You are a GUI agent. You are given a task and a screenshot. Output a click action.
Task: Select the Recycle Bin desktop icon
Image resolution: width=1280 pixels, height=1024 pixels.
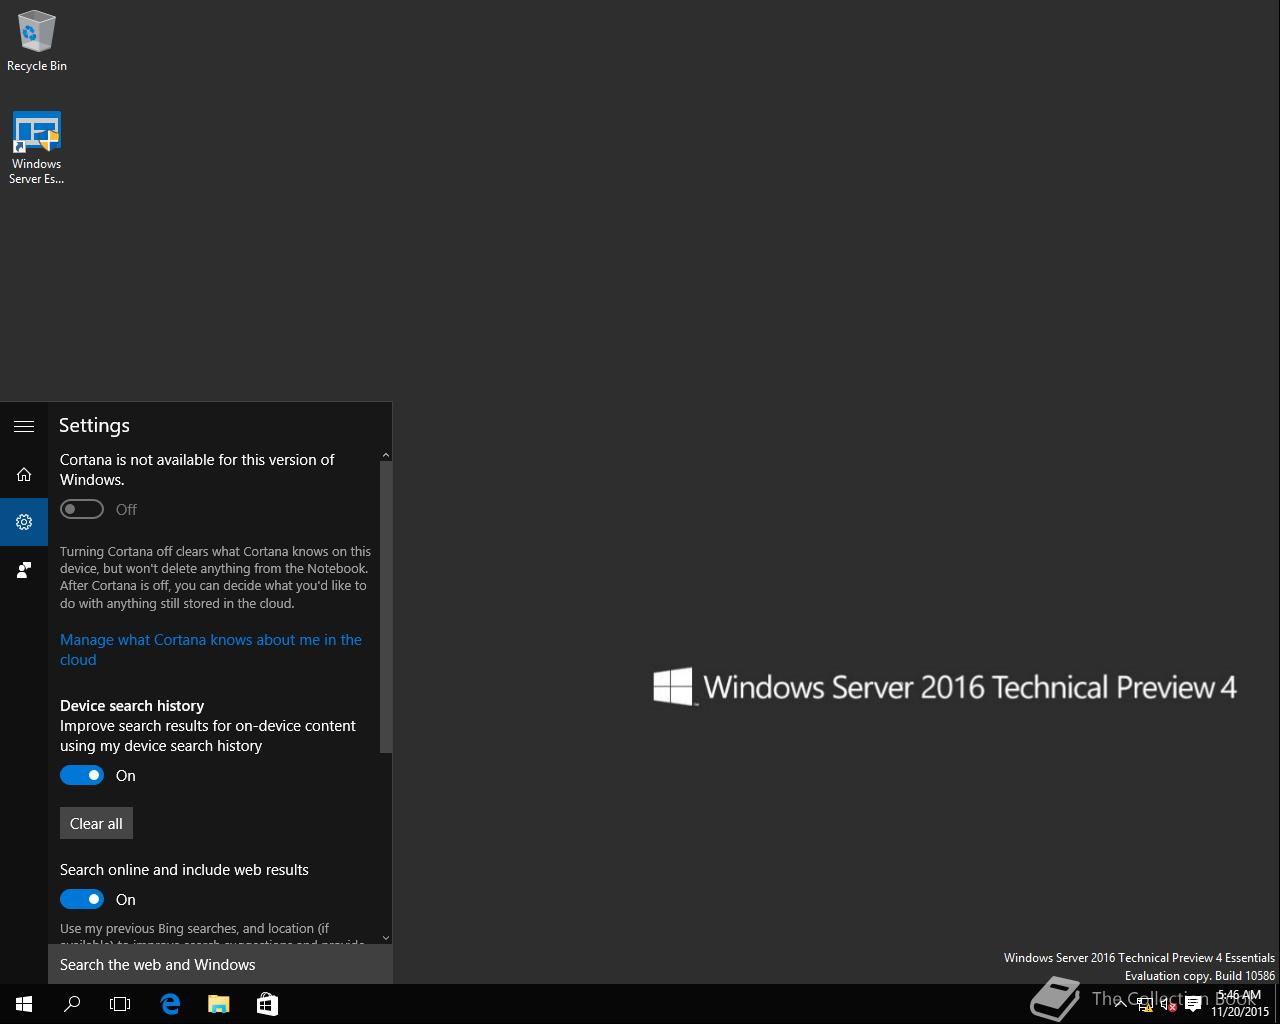pyautogui.click(x=37, y=42)
